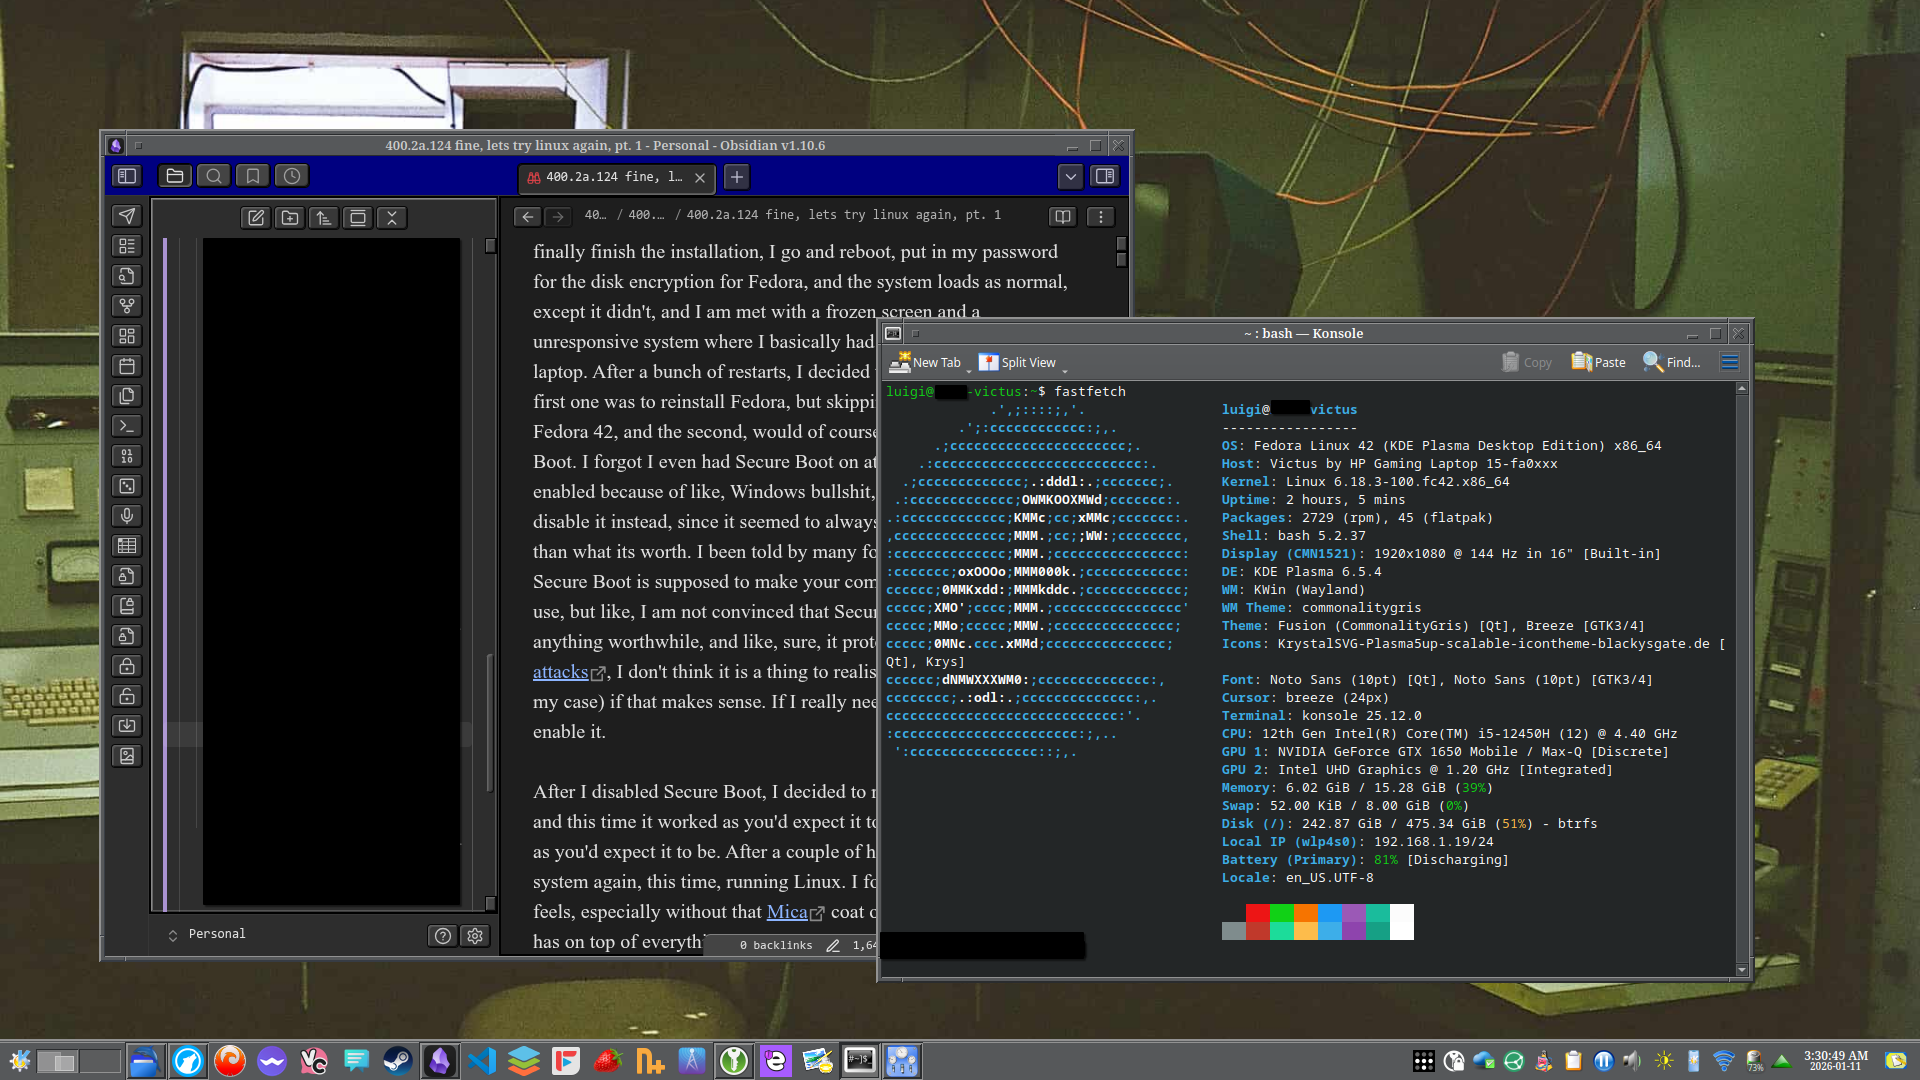Expand the Obsidian tab list dropdown
Screen dimensions: 1920x1080
(1070, 176)
